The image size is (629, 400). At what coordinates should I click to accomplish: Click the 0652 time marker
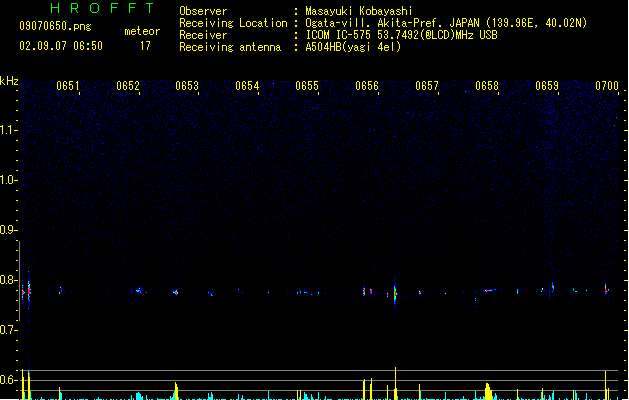[128, 86]
